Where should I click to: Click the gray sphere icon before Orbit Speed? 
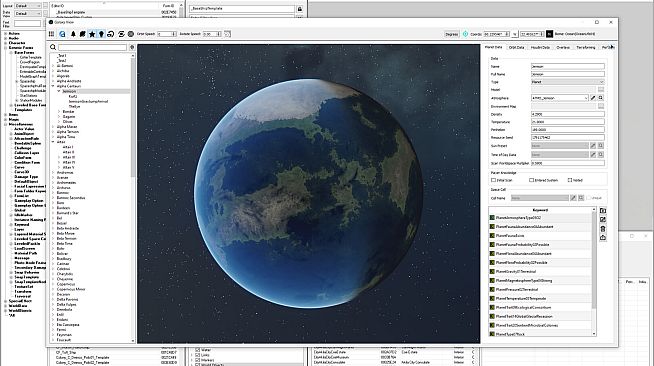tap(131, 34)
